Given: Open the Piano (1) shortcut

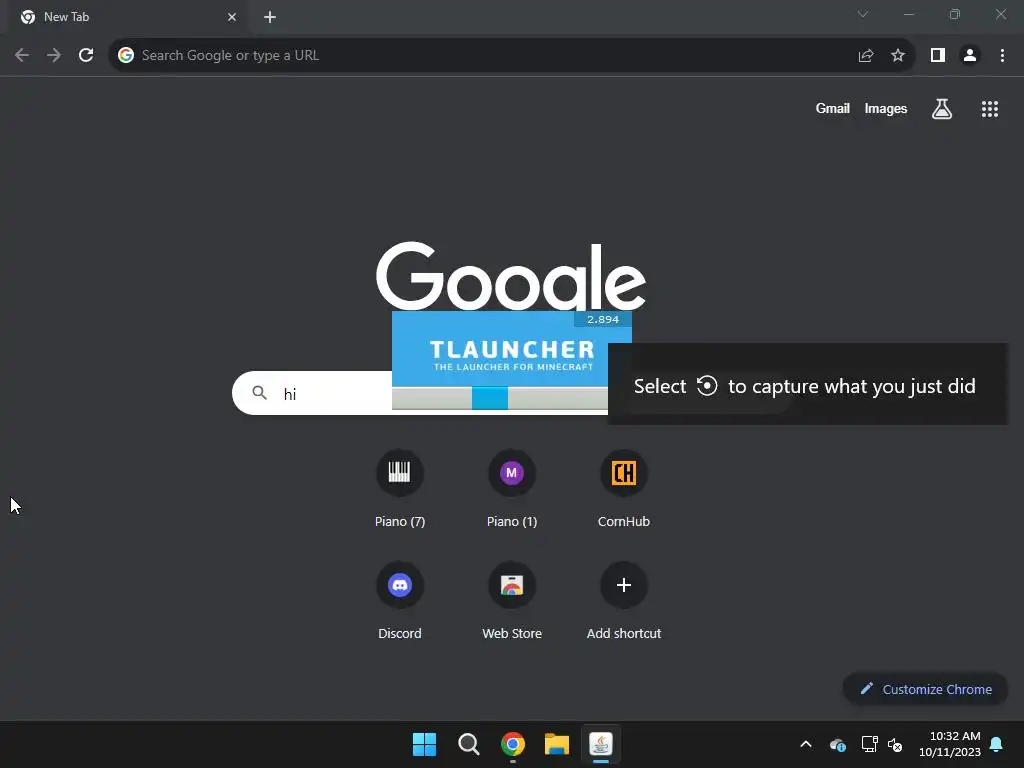Looking at the screenshot, I should click(512, 487).
